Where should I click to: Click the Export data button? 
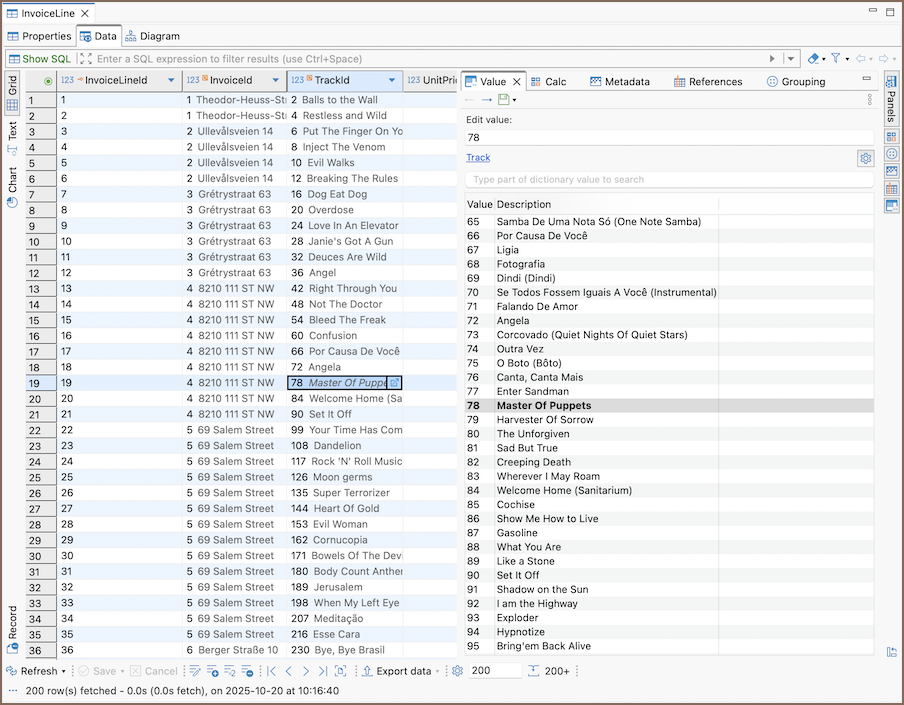397,671
